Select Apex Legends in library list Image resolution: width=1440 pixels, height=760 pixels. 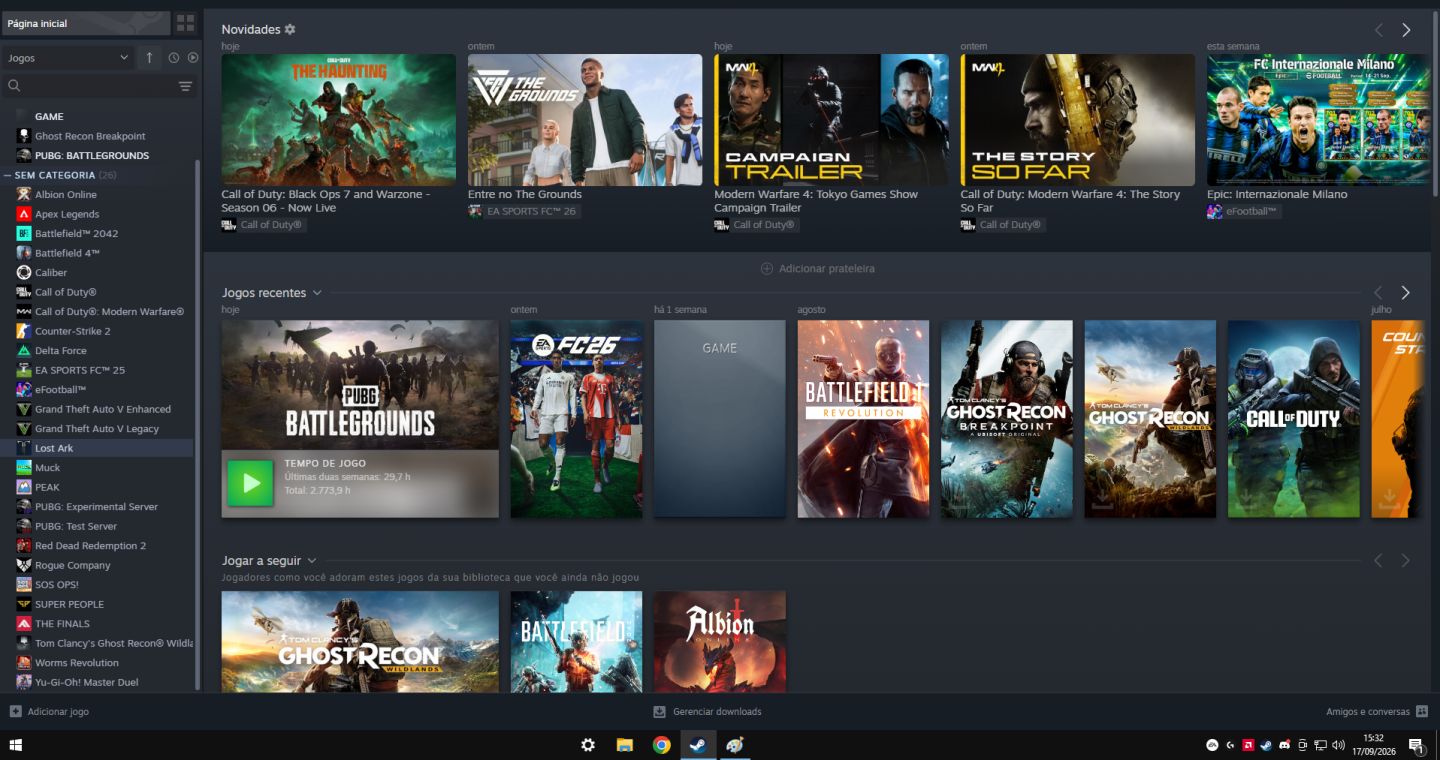coord(98,214)
